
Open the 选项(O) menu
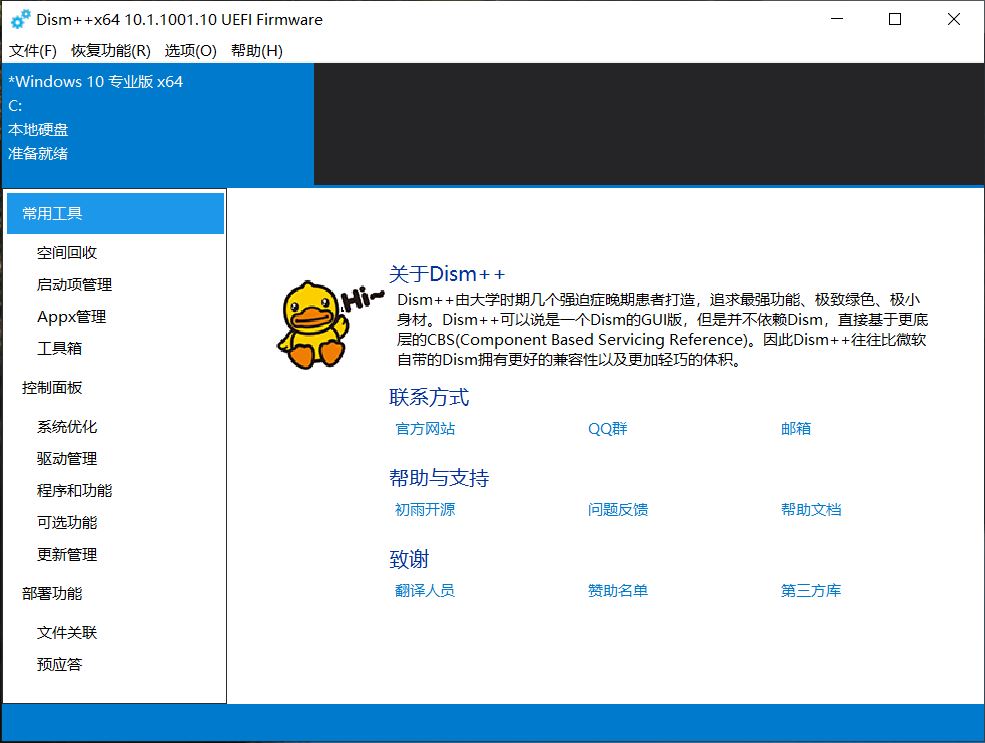point(190,51)
